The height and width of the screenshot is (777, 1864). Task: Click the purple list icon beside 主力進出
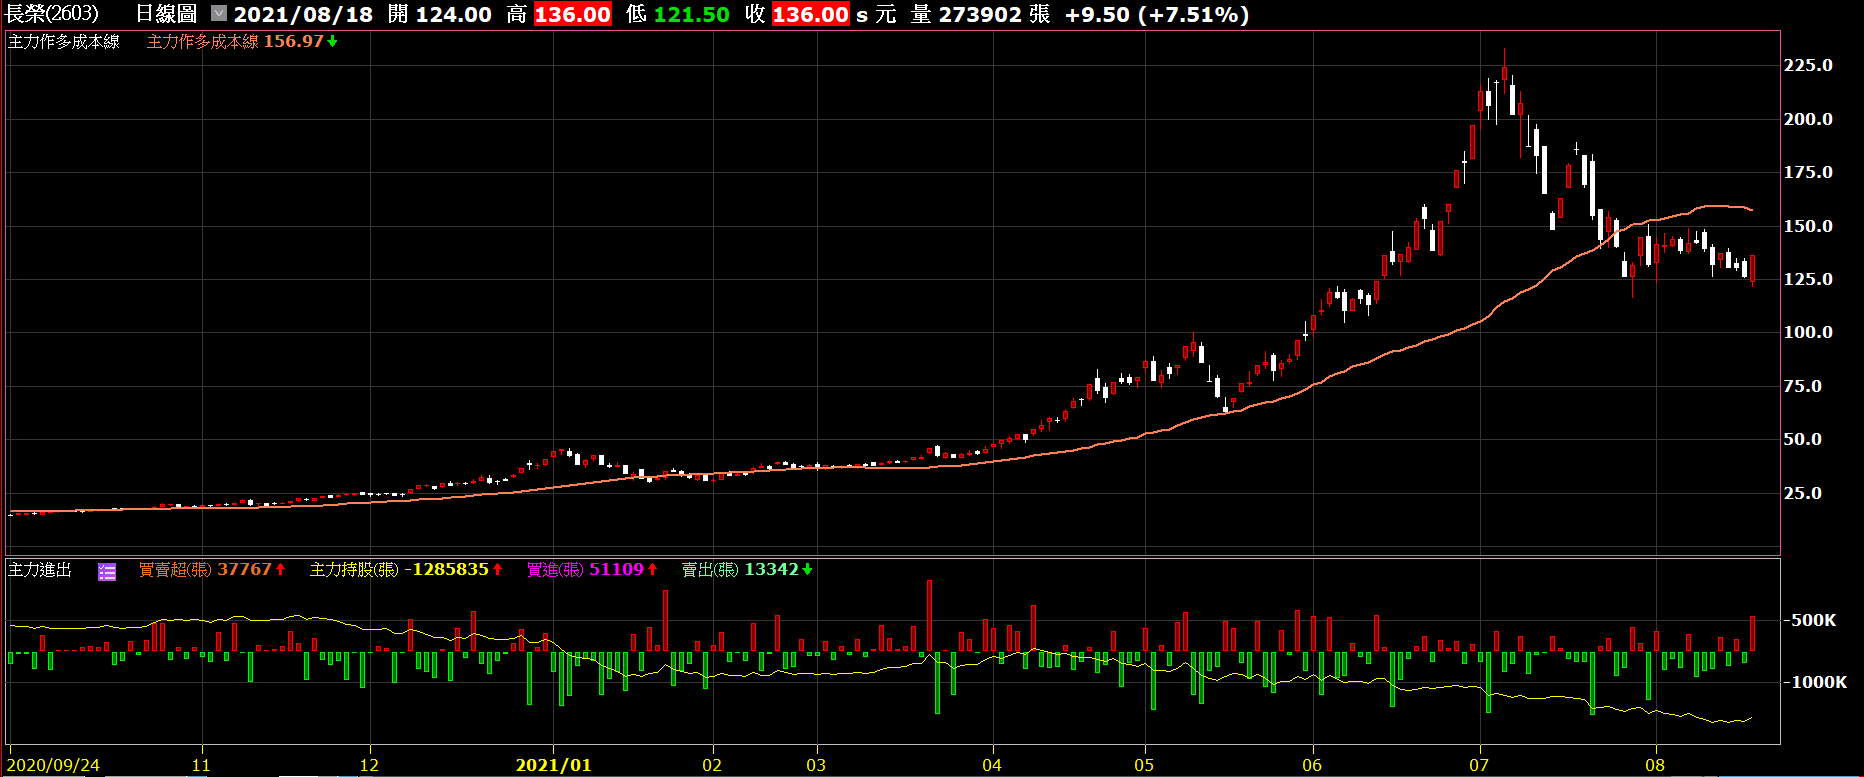(107, 571)
